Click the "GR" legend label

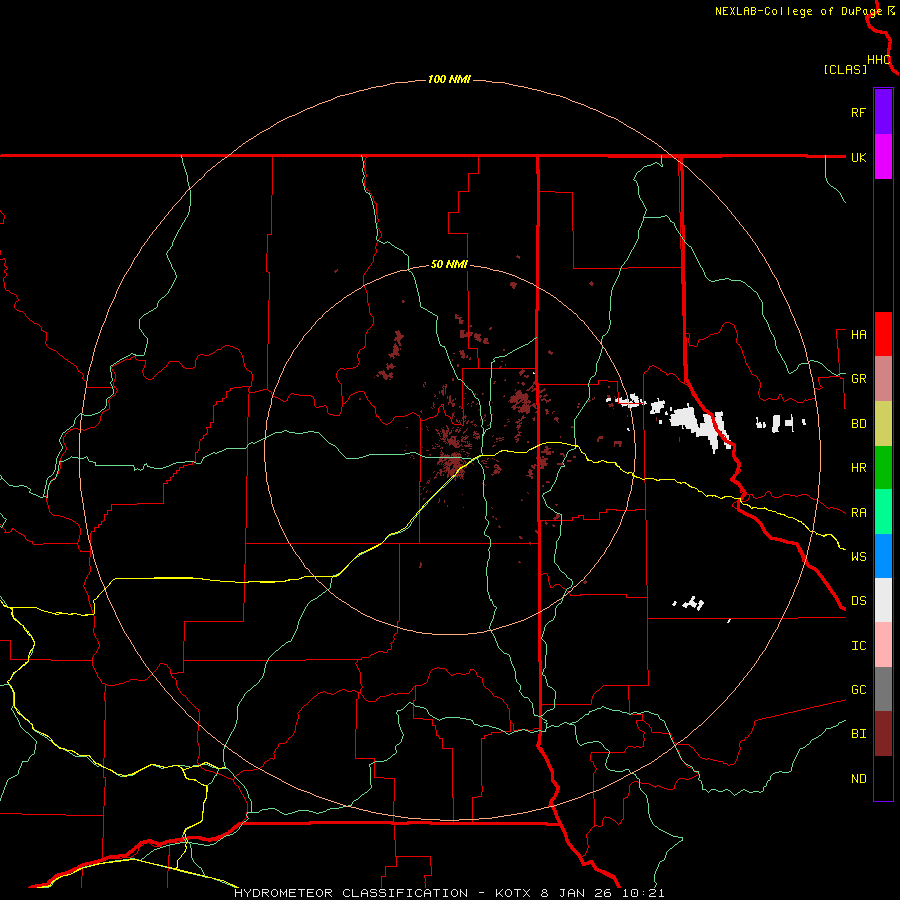858,379
